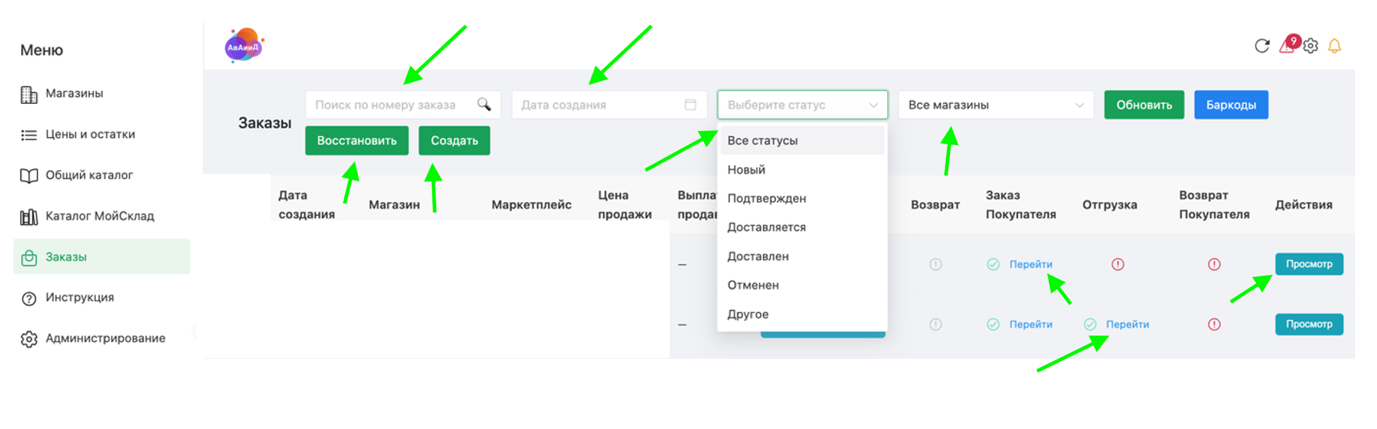Focus the Поиск по номеру заказа field
This screenshot has height=429, width=1377.
(x=392, y=104)
